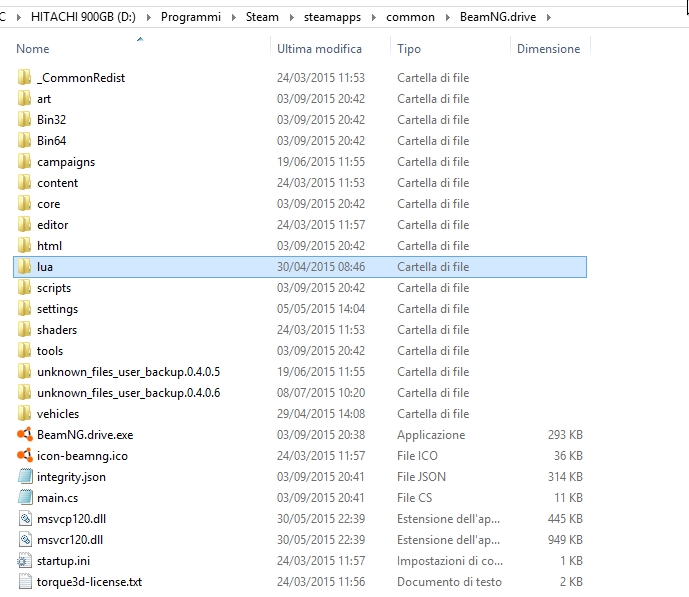Viewport: 689px width, 597px height.
Task: Click BeamNG.drive in address breadcrumb
Action: pyautogui.click(x=498, y=17)
